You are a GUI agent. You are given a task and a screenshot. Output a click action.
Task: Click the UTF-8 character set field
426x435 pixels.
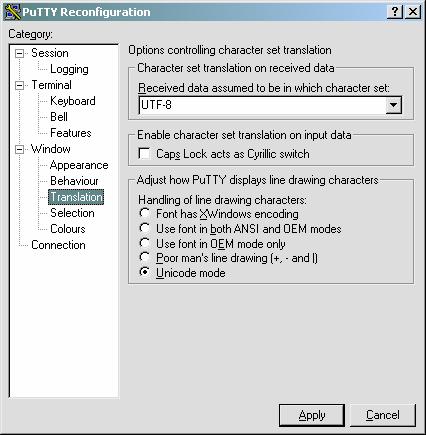(262, 105)
